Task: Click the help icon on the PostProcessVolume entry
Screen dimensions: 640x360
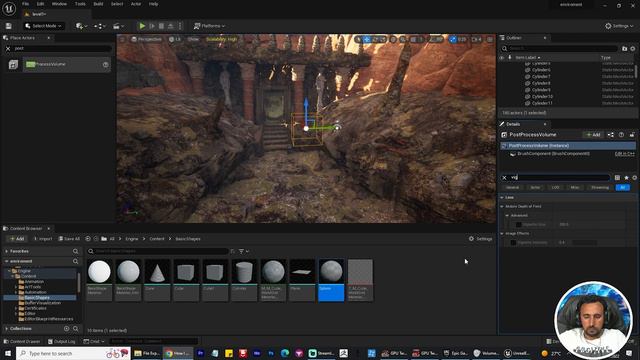Action: [106, 64]
